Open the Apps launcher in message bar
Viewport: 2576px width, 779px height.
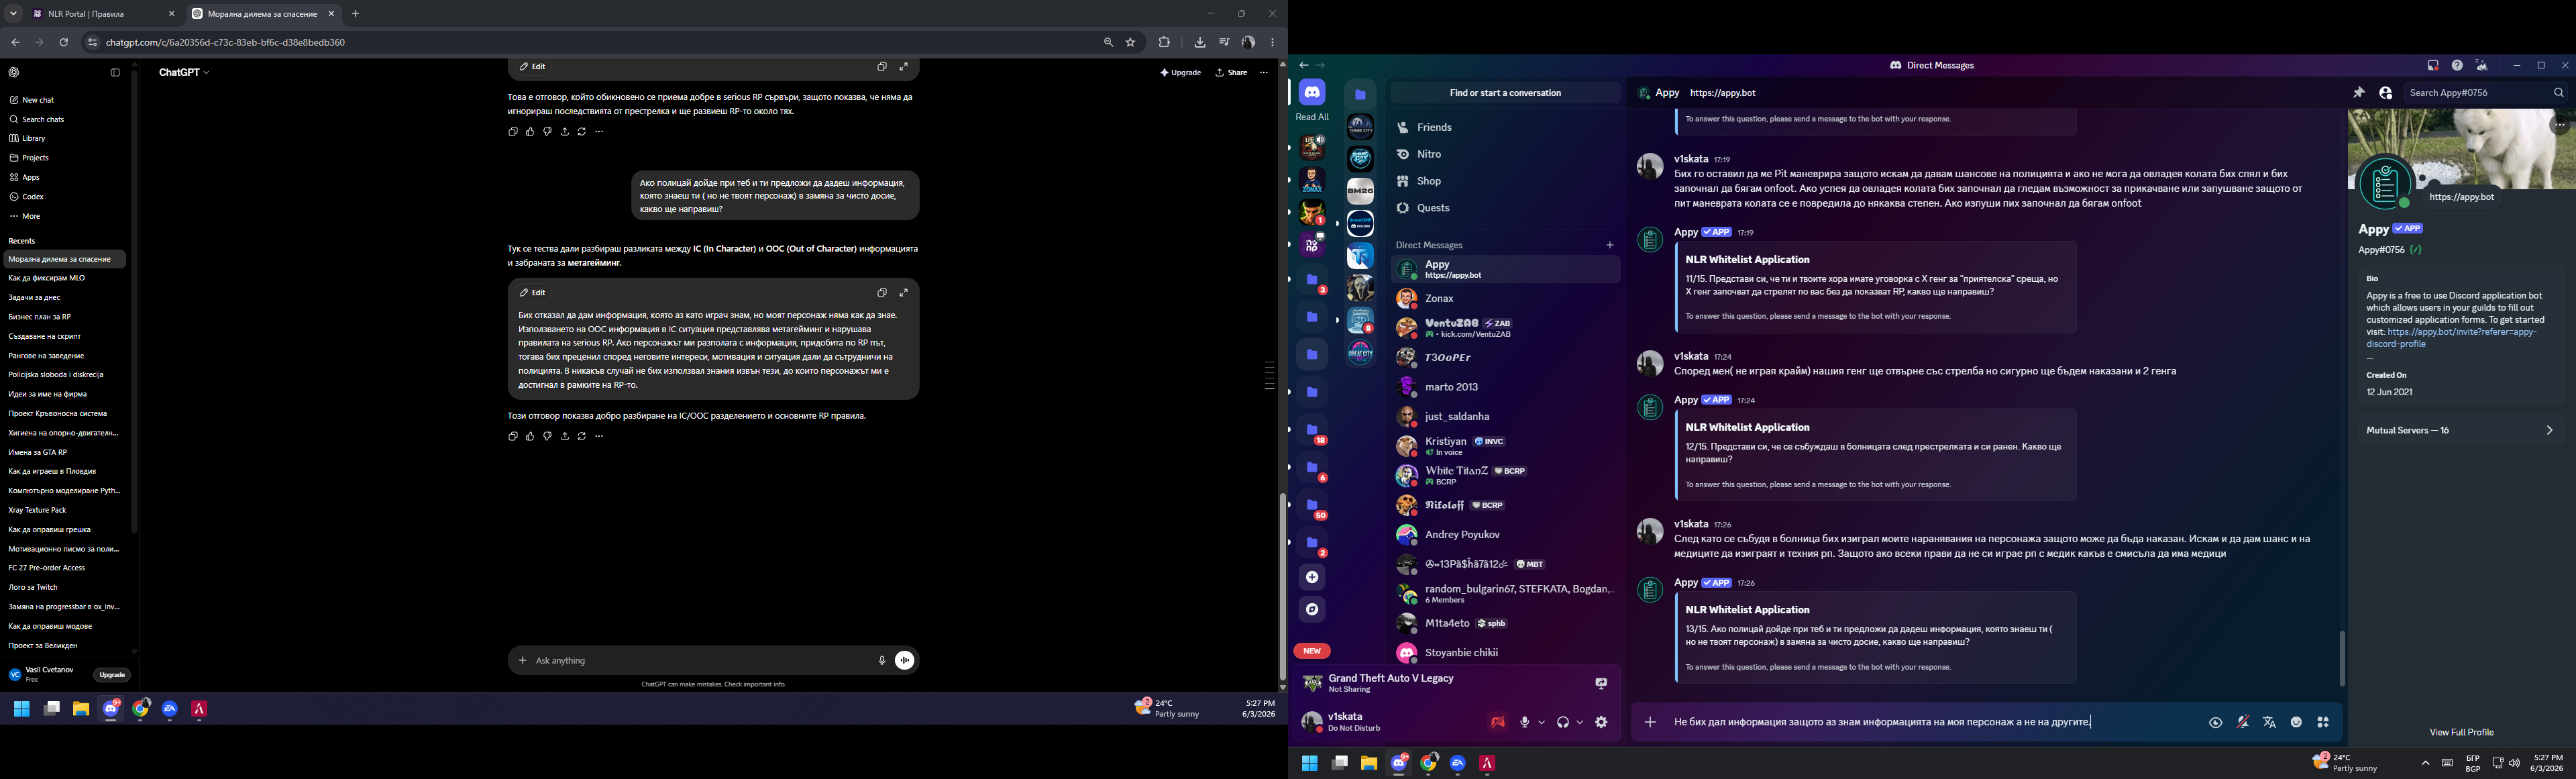2323,722
